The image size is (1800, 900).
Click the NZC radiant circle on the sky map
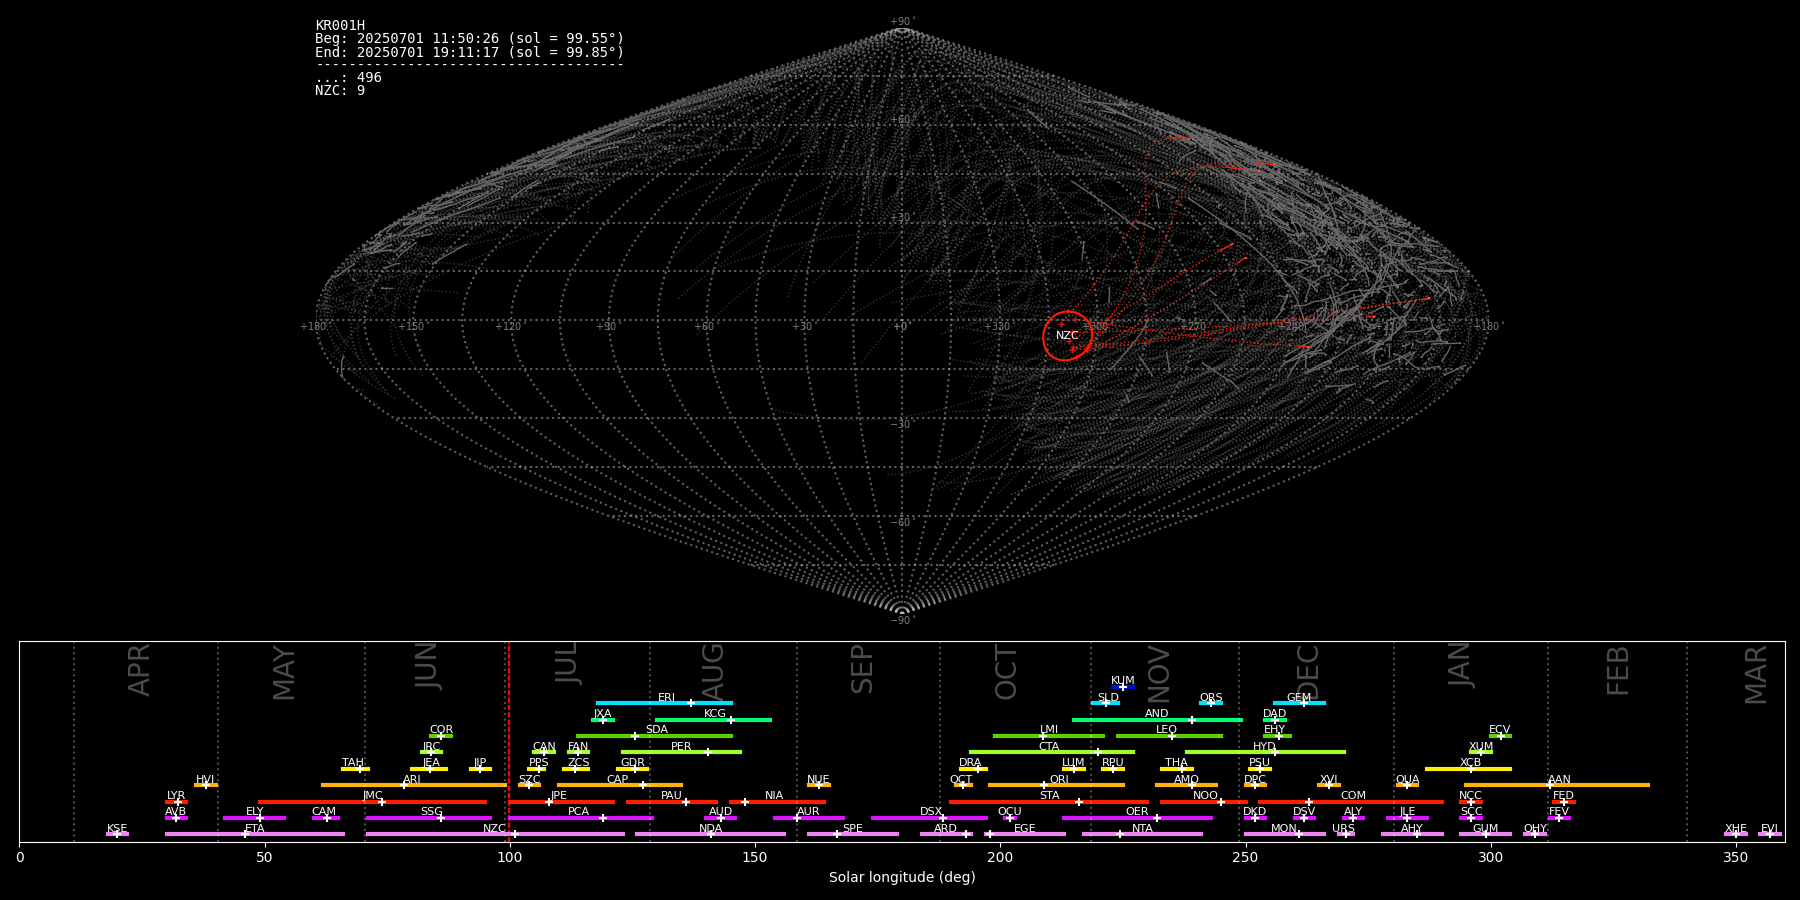[x=1067, y=336]
